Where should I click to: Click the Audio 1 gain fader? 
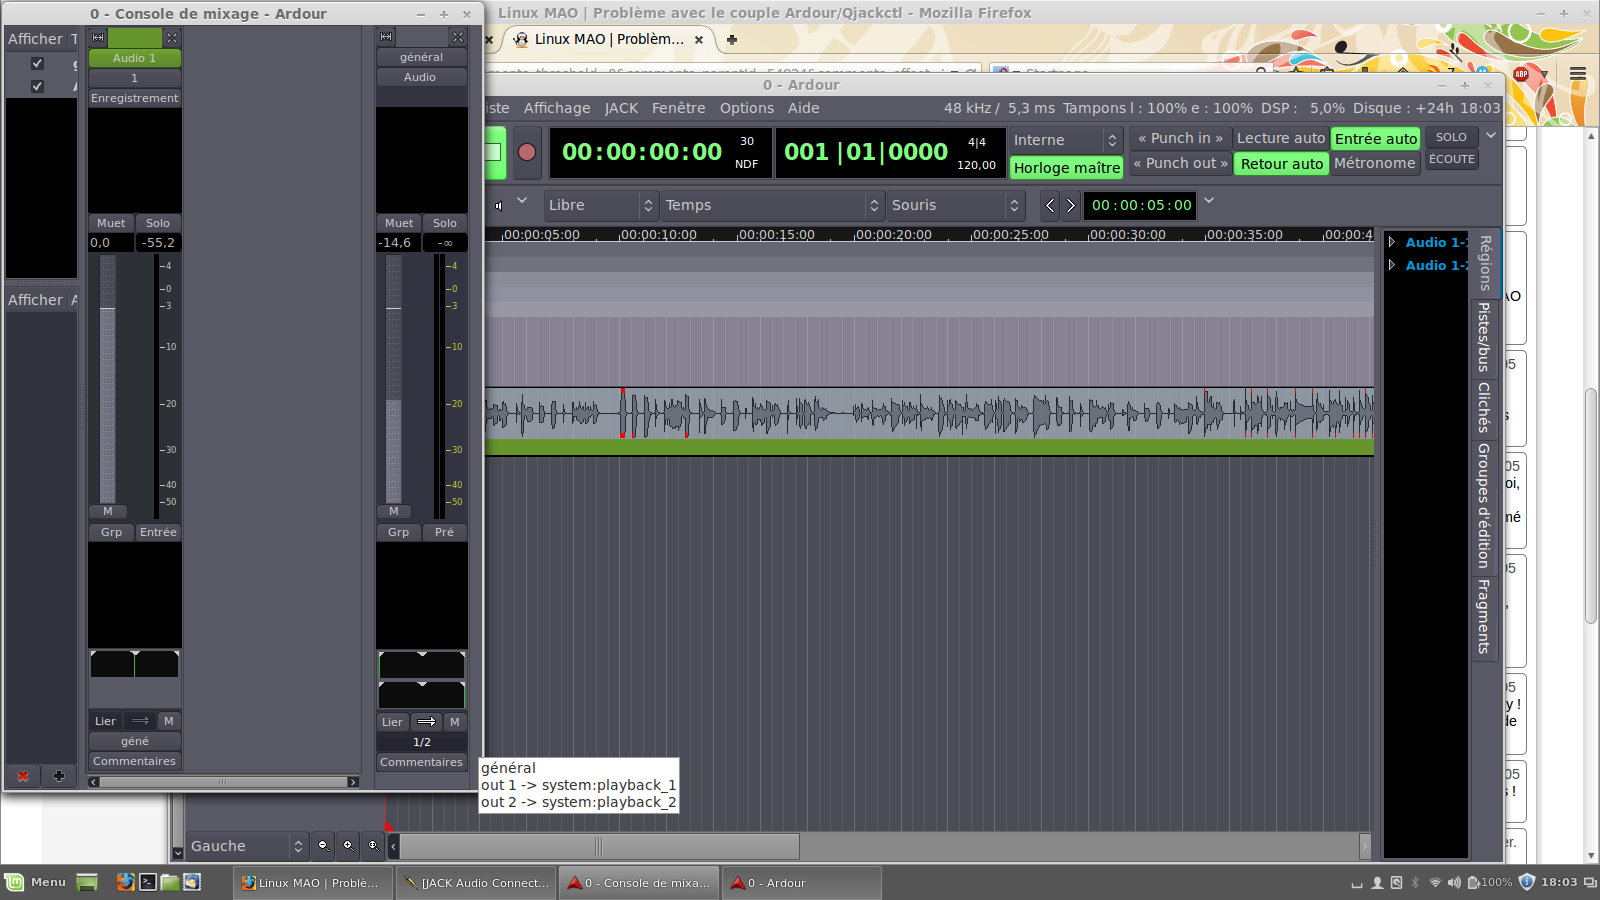tap(107, 379)
